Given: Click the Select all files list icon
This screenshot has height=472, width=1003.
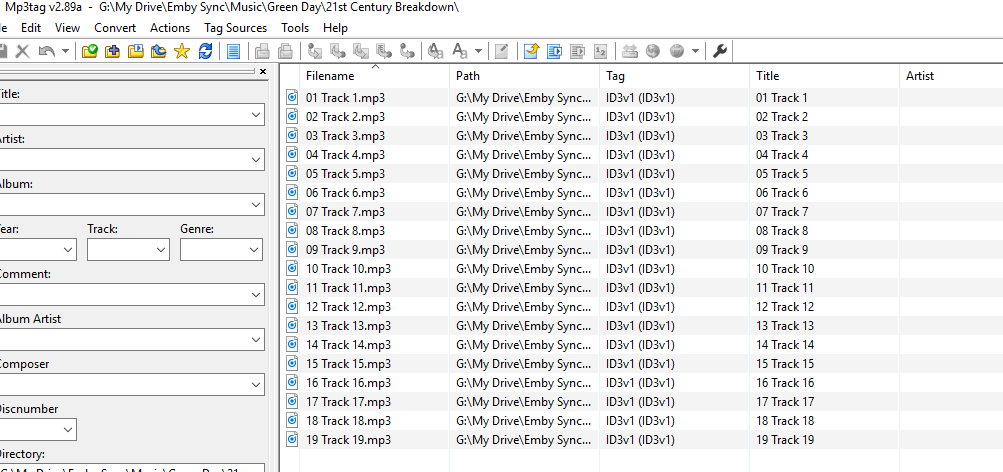Looking at the screenshot, I should [x=233, y=51].
